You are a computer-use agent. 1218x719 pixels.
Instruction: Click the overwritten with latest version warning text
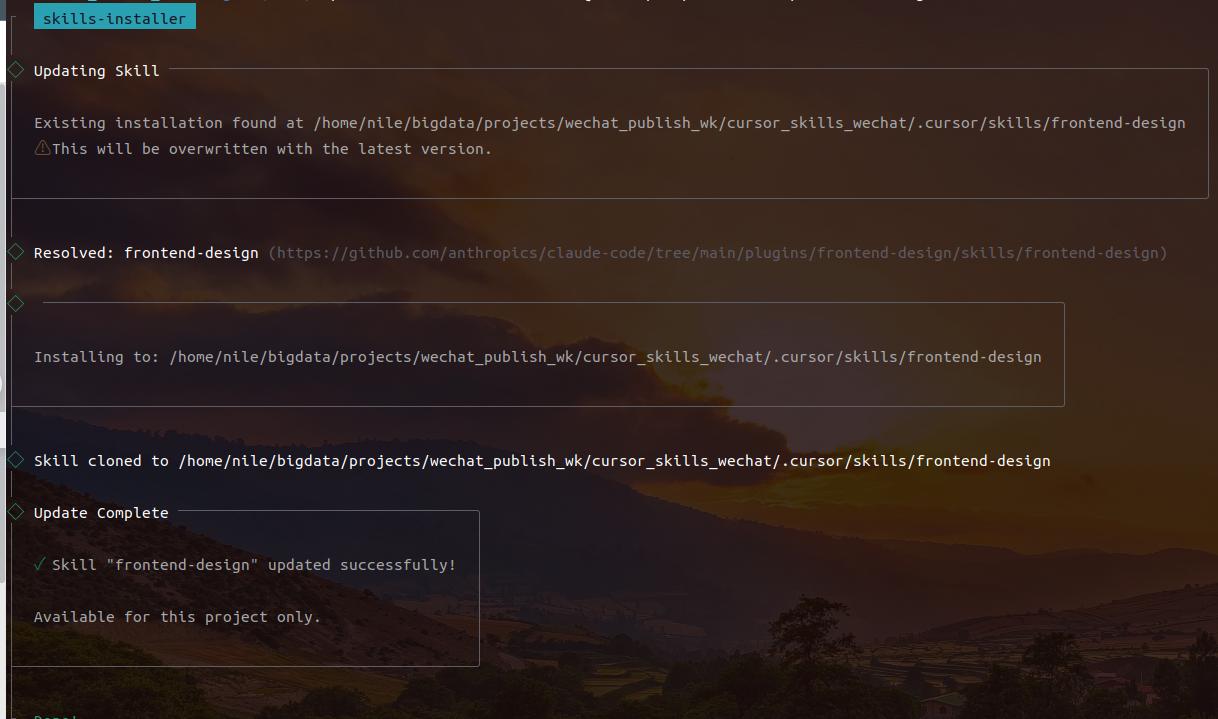[272, 149]
